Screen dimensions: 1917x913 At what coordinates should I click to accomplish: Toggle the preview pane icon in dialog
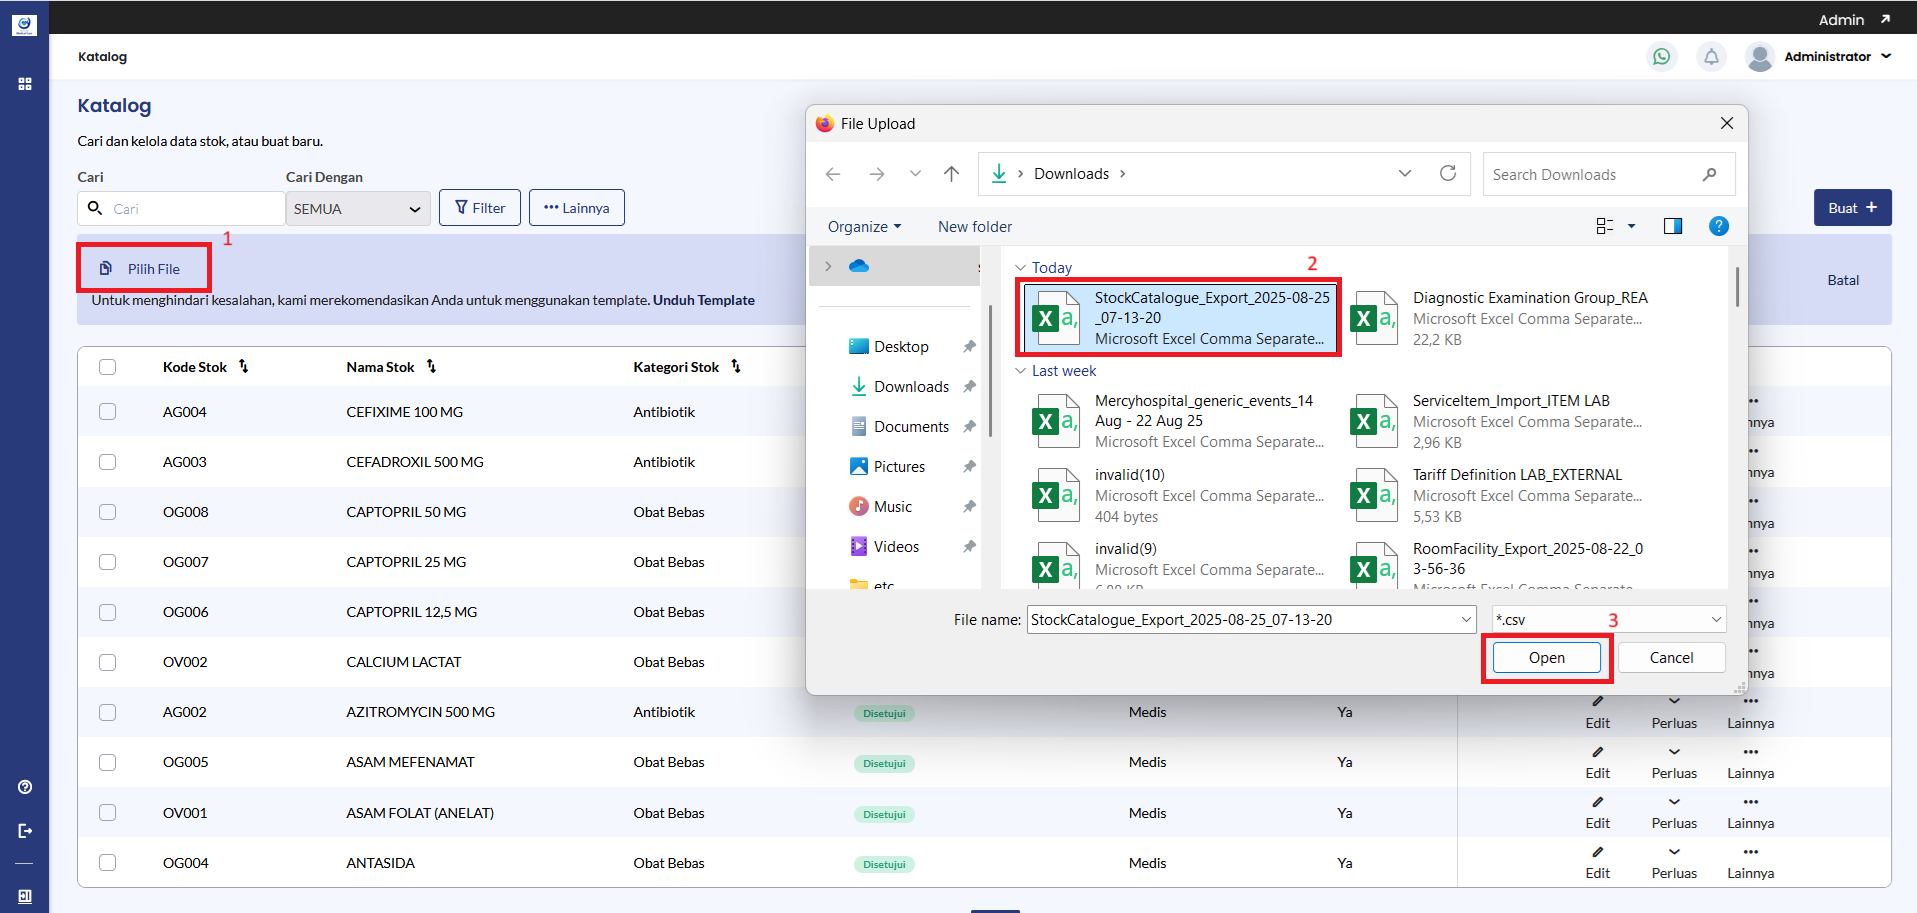pos(1672,227)
